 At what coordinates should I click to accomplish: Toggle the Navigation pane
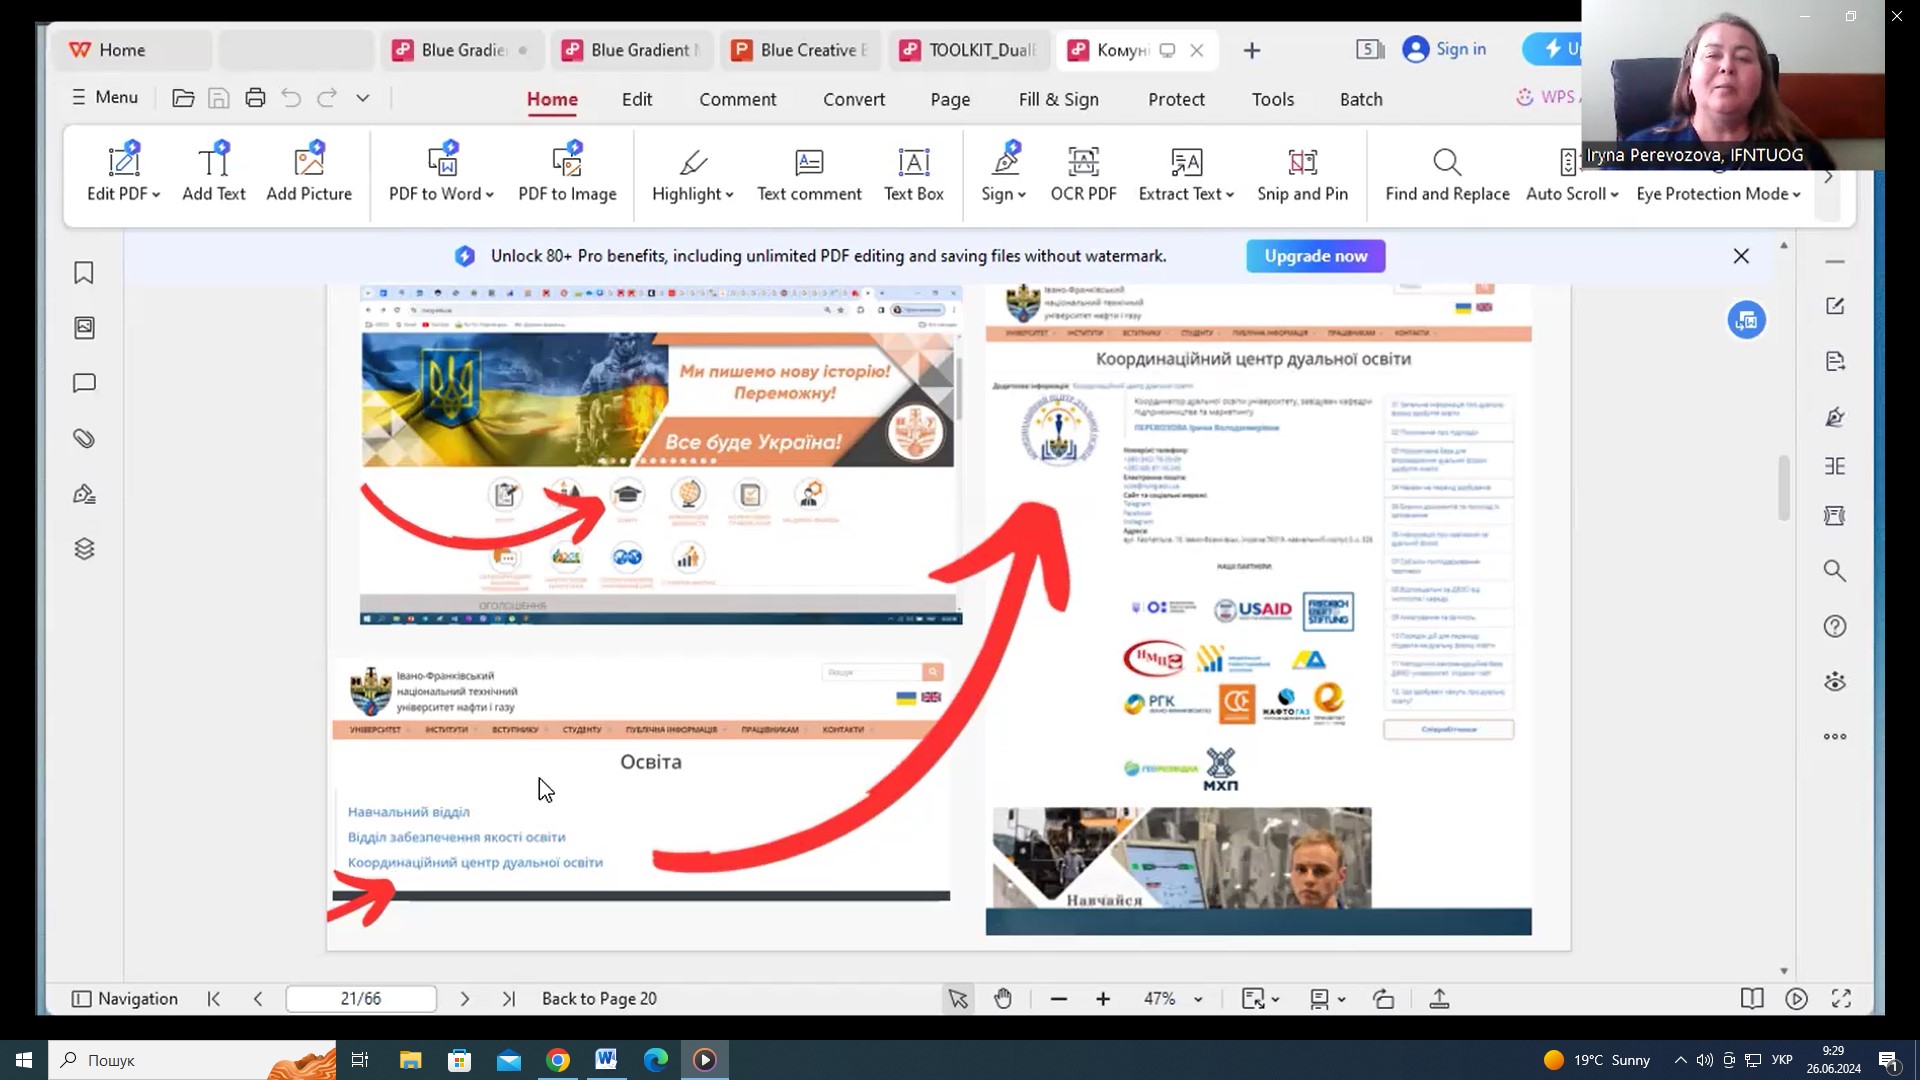[x=125, y=998]
